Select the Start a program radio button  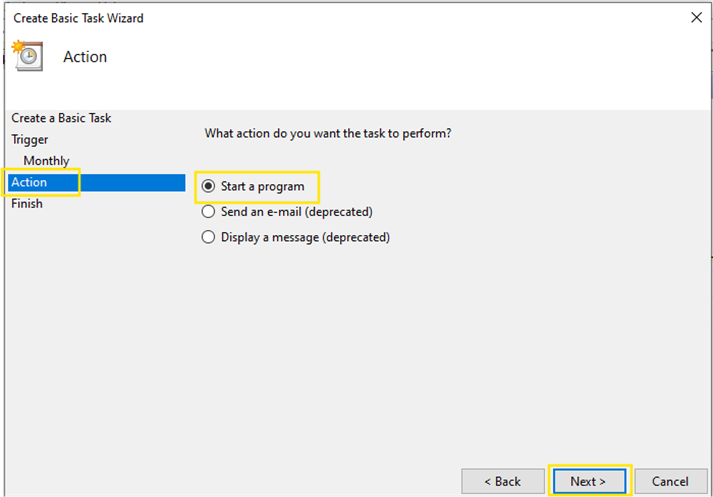(x=208, y=186)
